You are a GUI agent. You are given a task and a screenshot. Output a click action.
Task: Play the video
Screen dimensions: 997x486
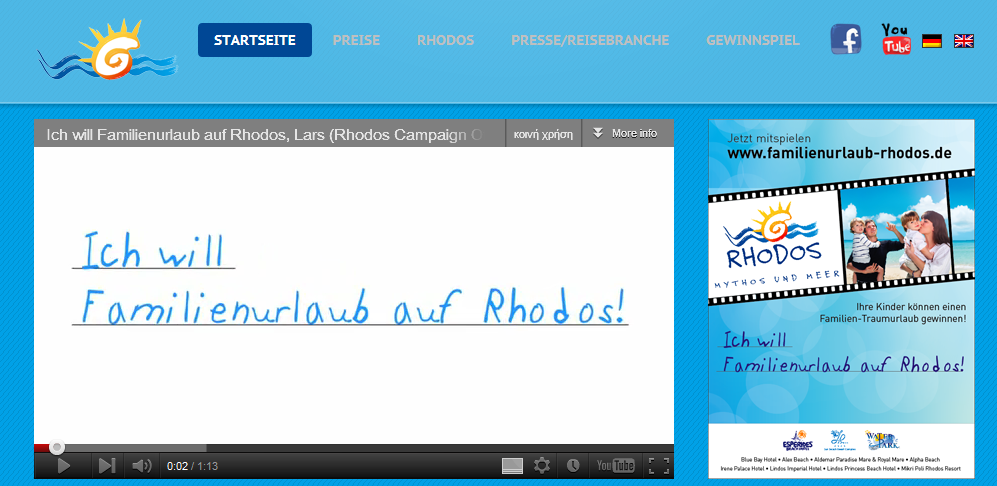click(x=63, y=465)
